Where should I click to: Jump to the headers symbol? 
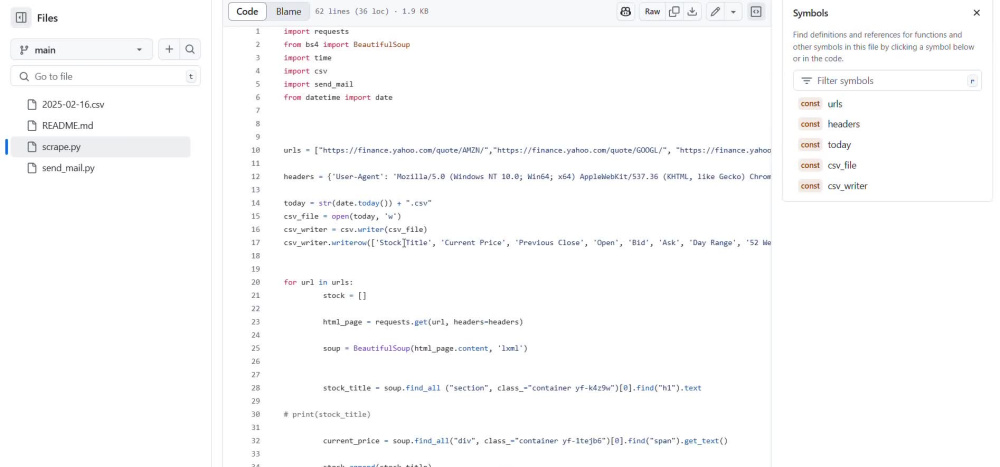tap(844, 124)
